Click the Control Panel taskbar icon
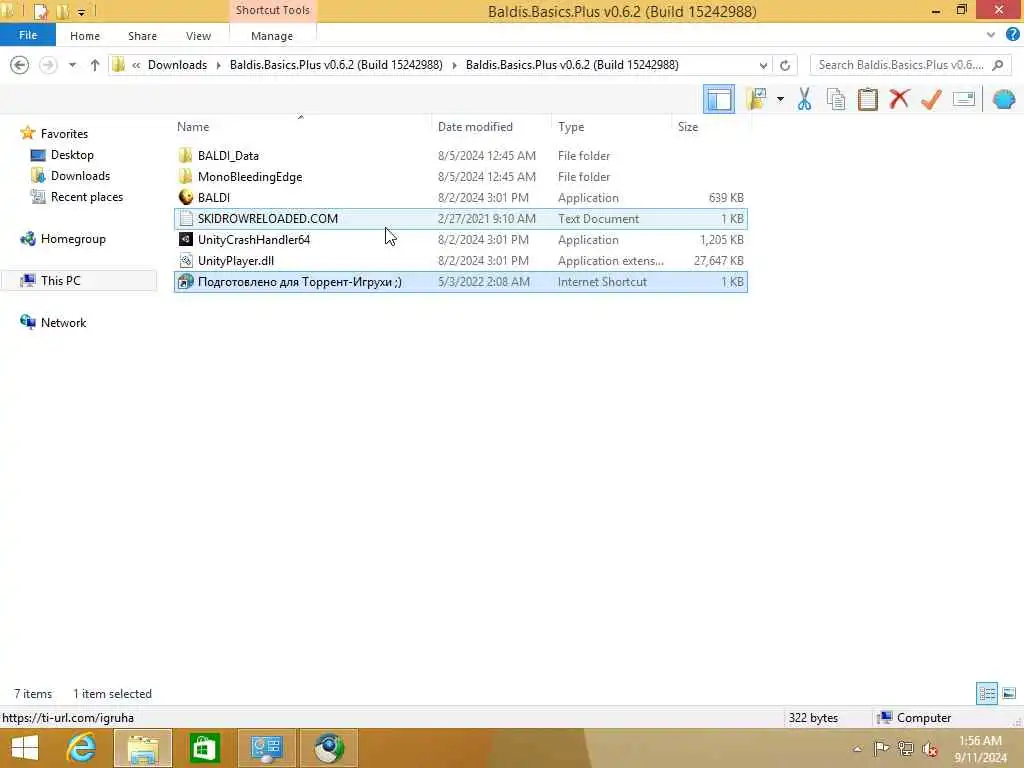The image size is (1024, 768). tap(266, 748)
